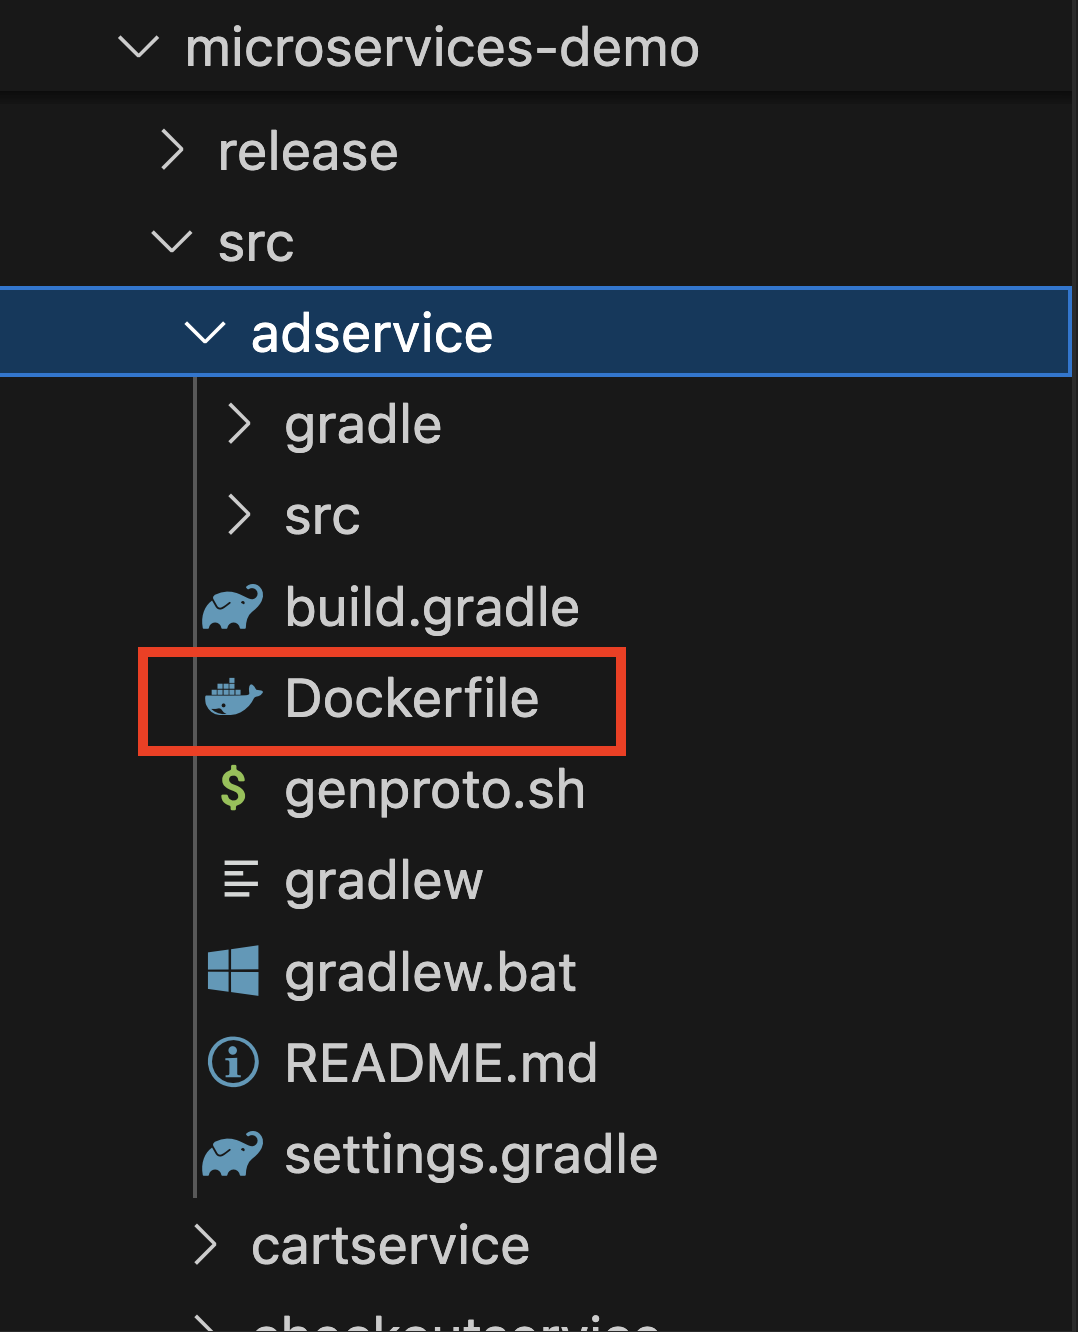Click the info icon beside README.md

point(233,1062)
